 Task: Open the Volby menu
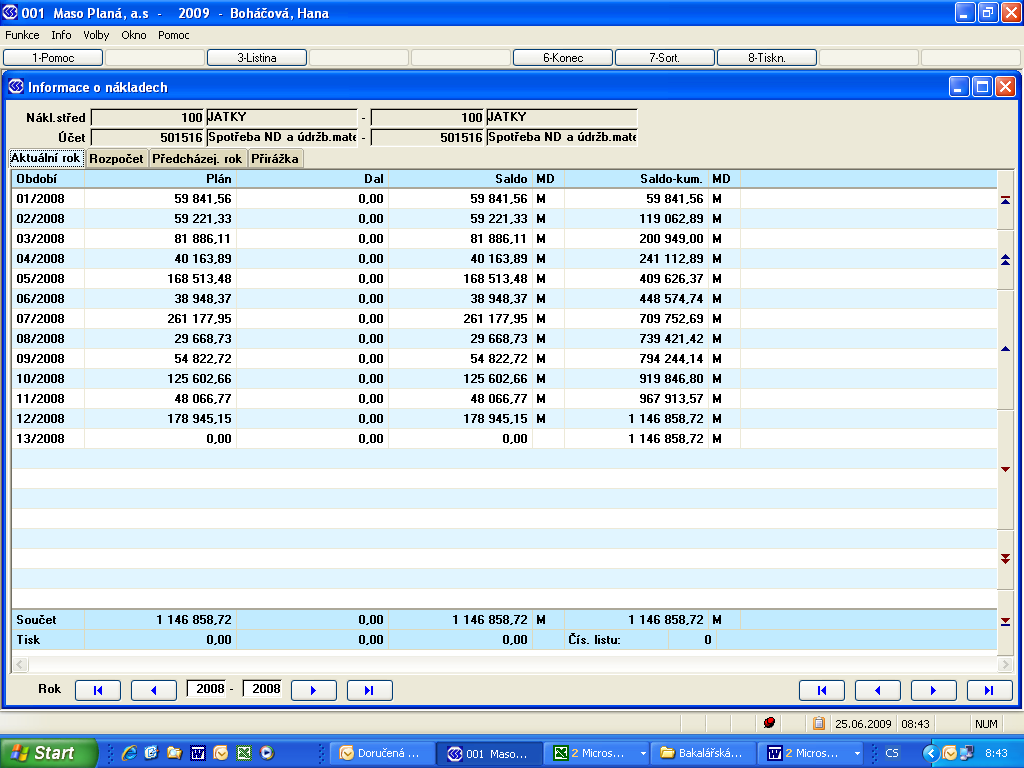coord(96,35)
